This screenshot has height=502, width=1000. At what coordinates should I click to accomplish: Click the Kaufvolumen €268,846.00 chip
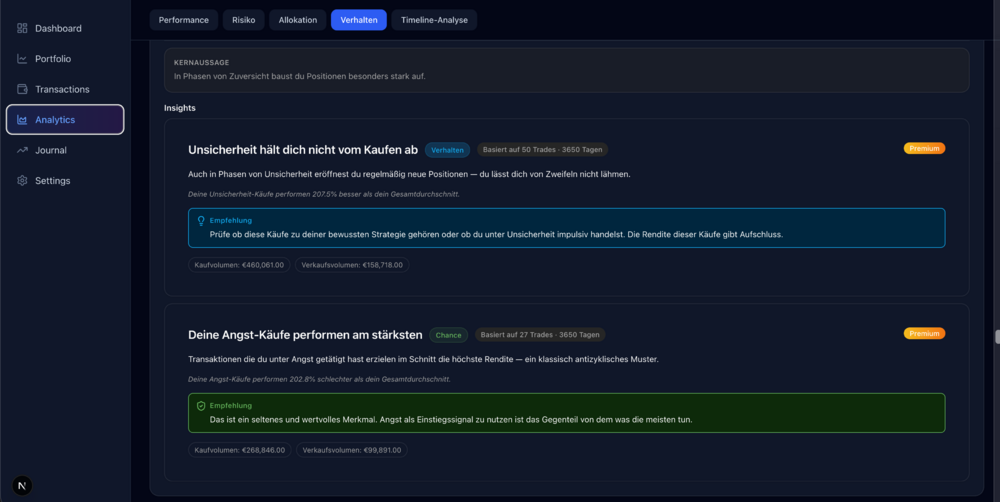pyautogui.click(x=240, y=450)
